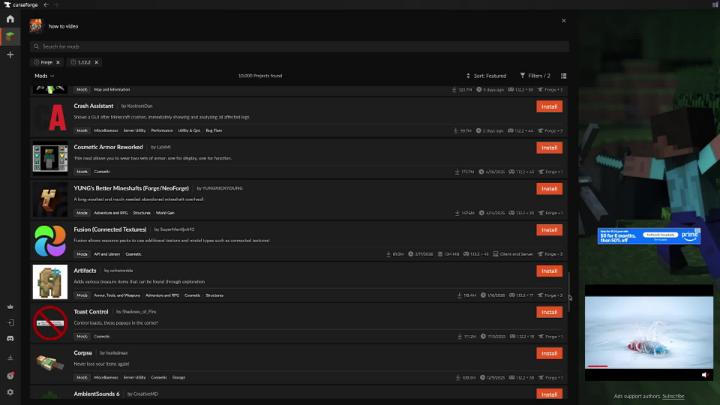Open the CurseForge Home sidebar icon
Viewport: 720px width, 405px height.
coord(10,18)
